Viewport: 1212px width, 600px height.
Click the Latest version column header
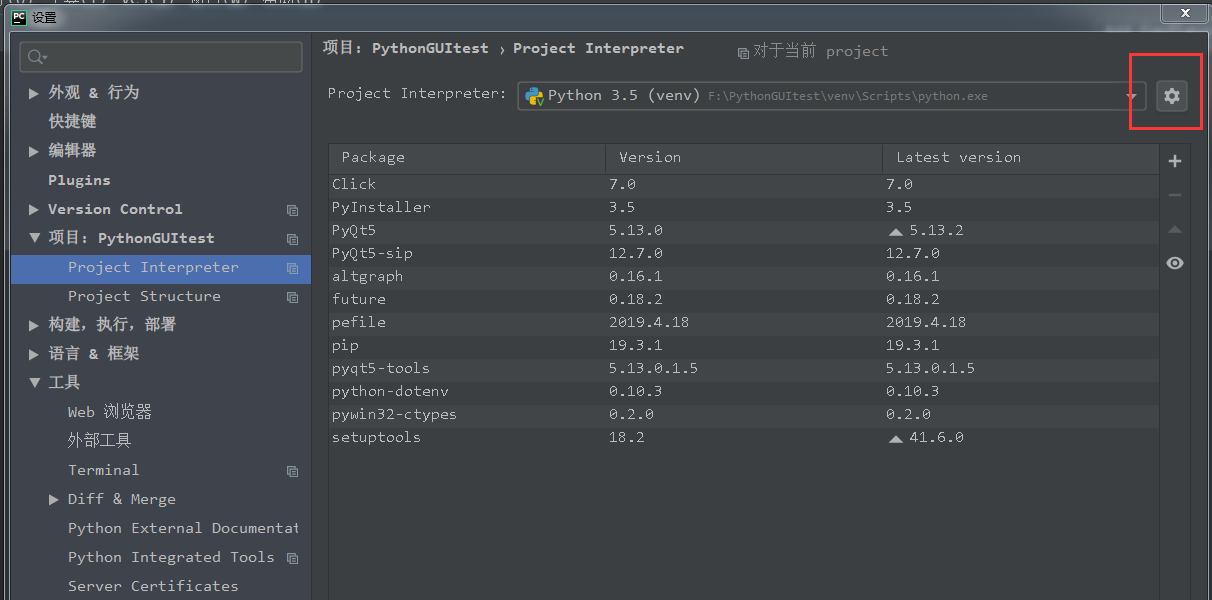coord(960,157)
